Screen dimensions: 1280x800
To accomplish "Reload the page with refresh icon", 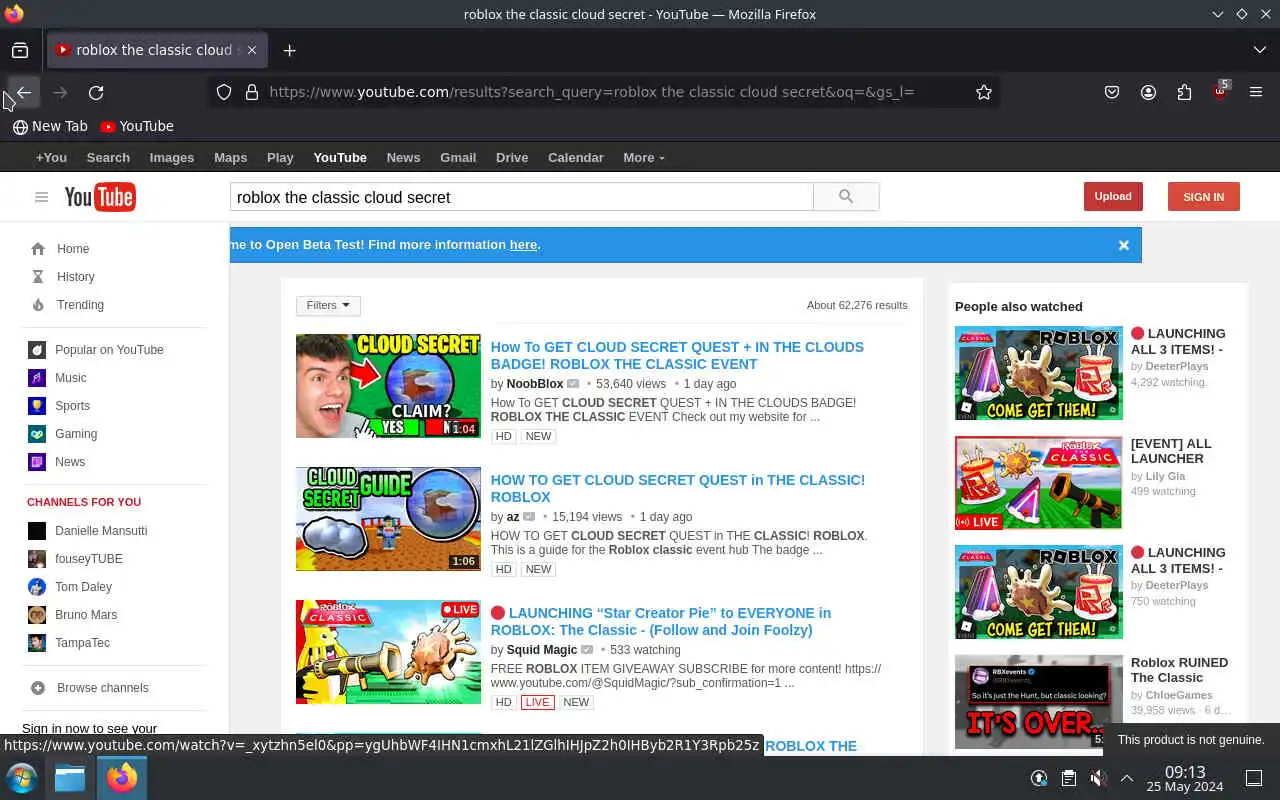I will click(96, 92).
